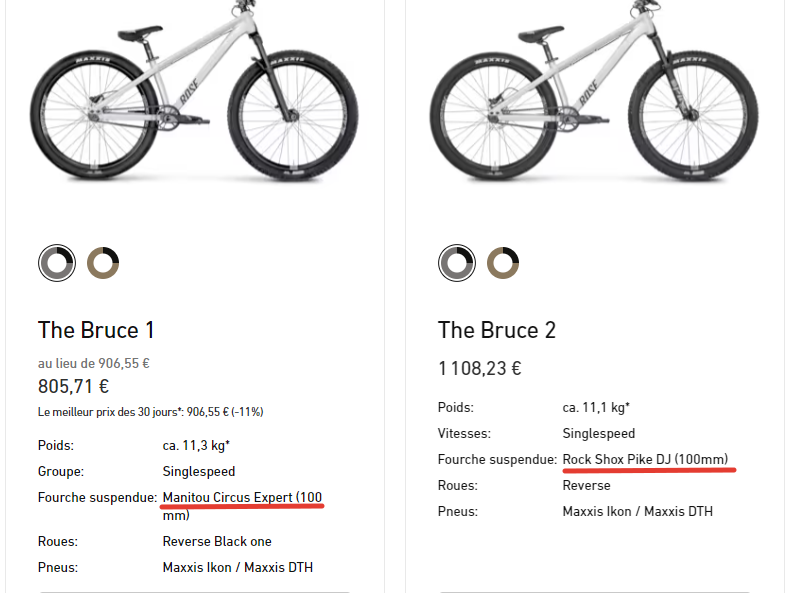The width and height of the screenshot is (805, 593).
Task: Select grey-black color swatch for The Bruce 1
Action: pos(57,263)
